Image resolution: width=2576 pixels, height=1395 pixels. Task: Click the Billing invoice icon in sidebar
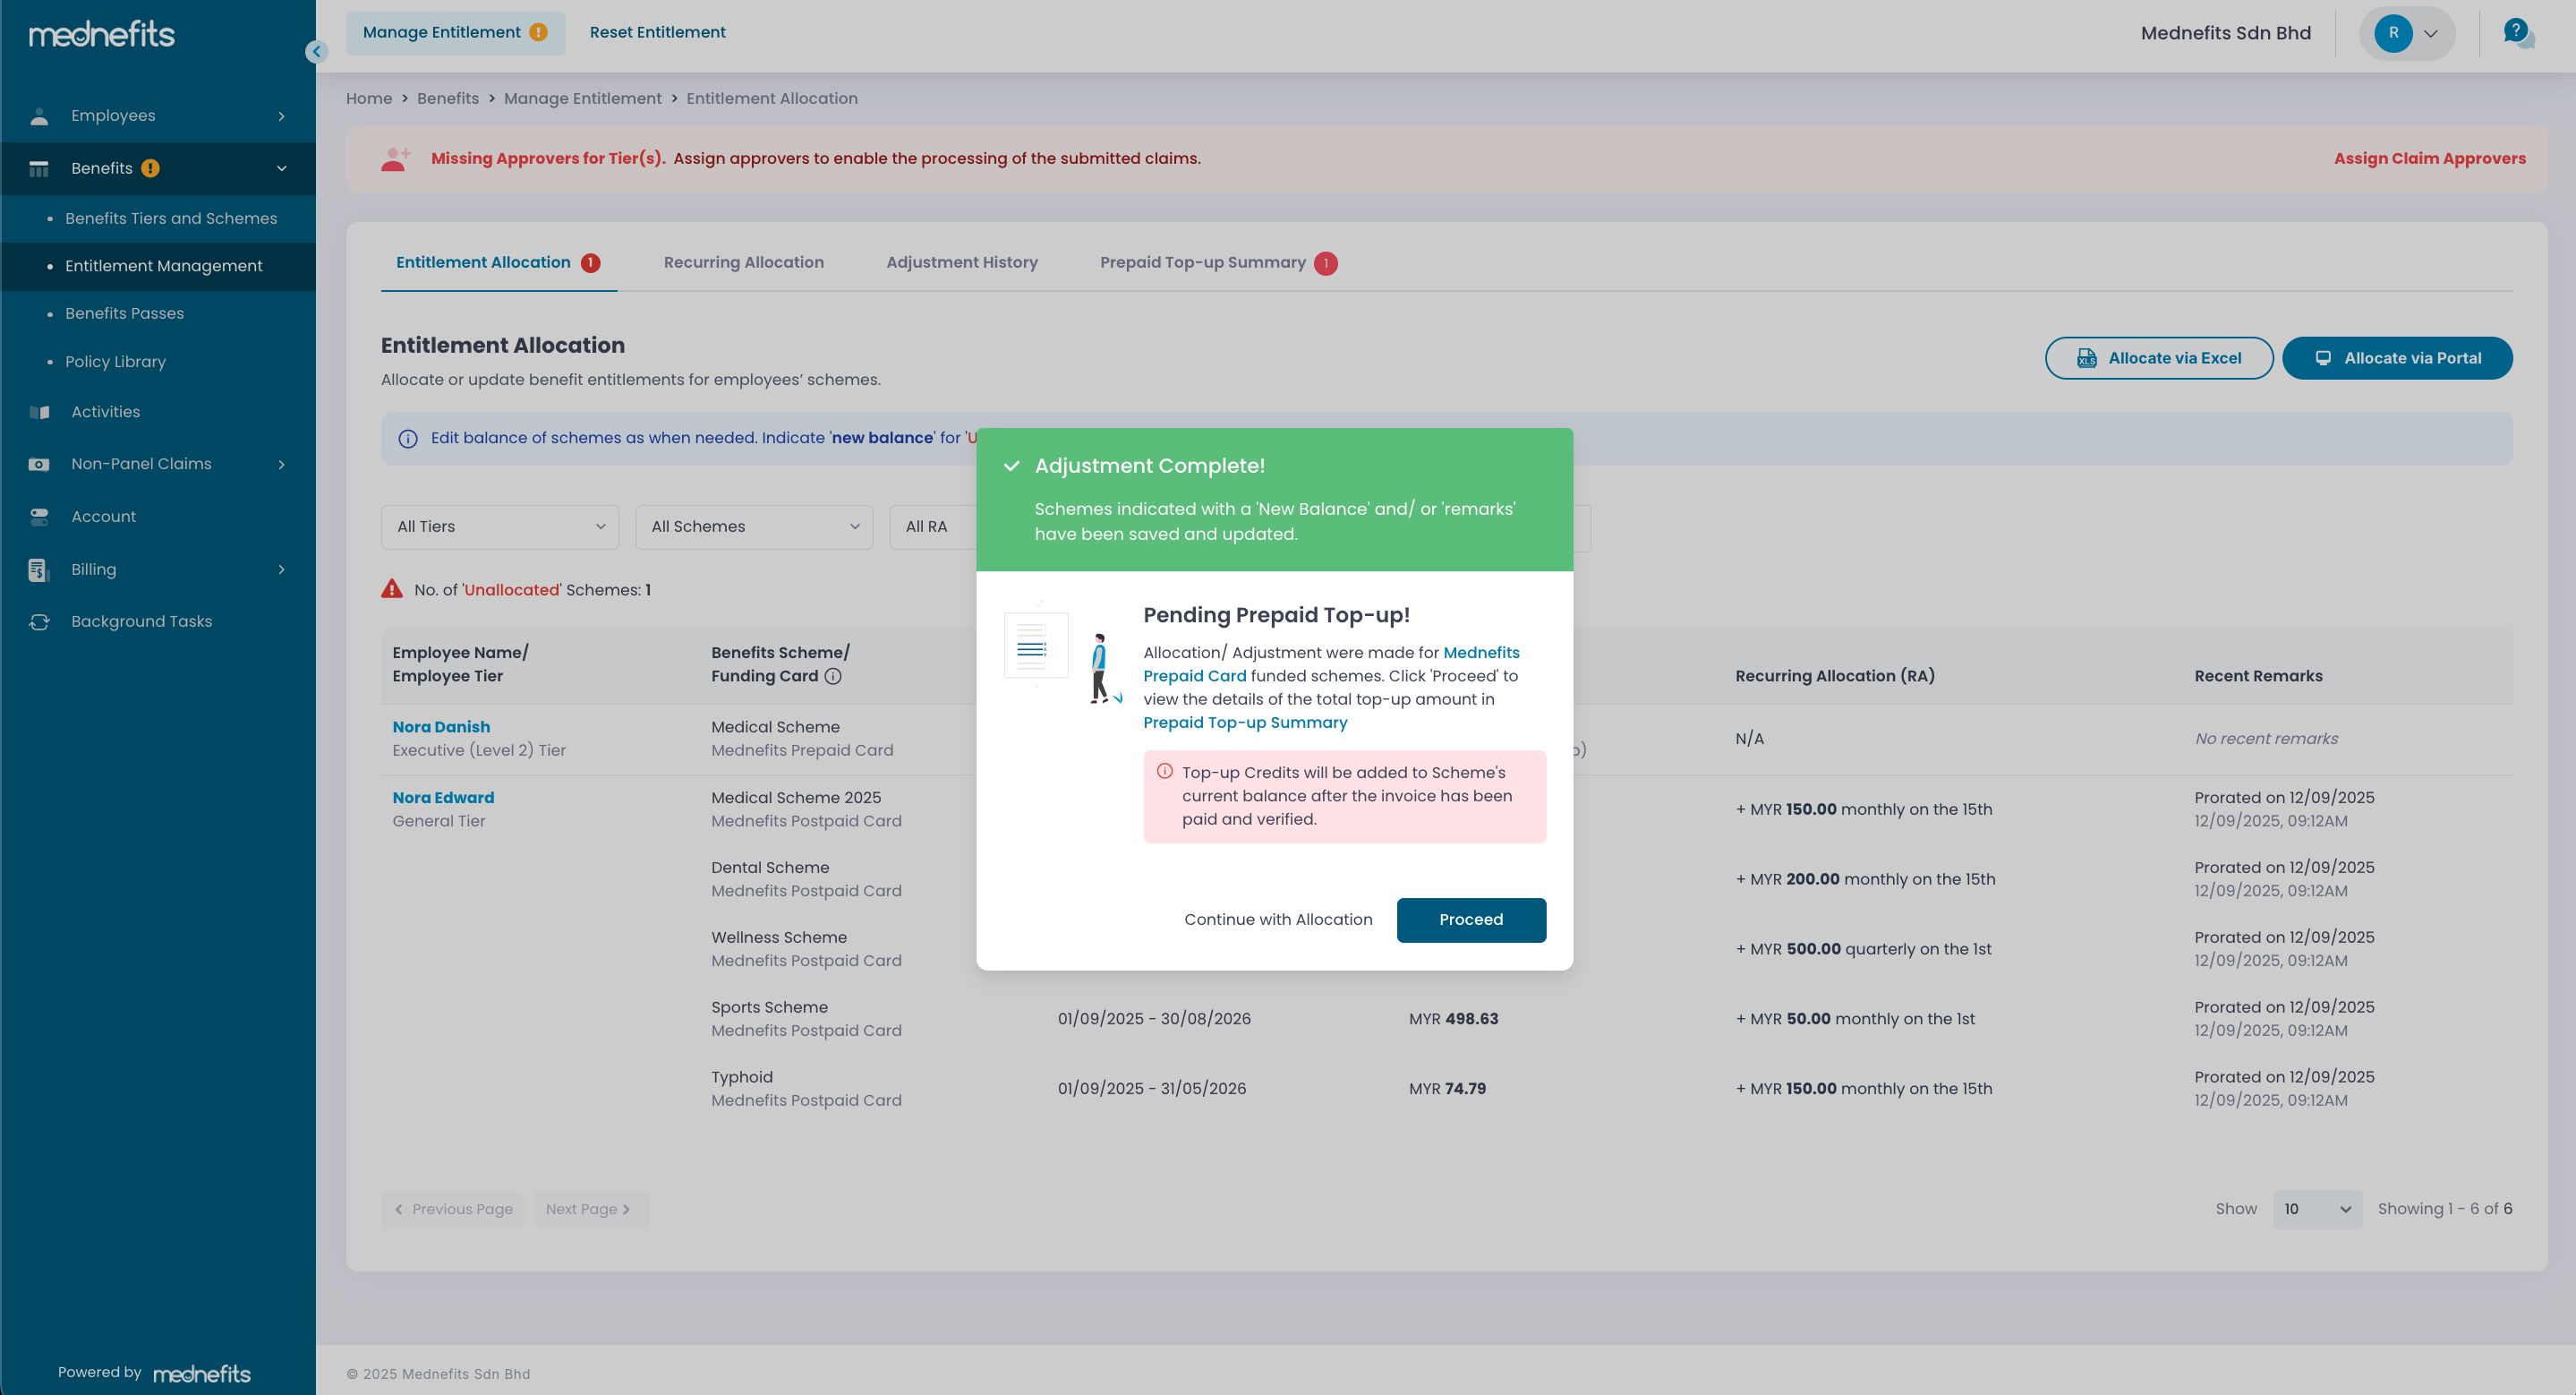pos(38,569)
